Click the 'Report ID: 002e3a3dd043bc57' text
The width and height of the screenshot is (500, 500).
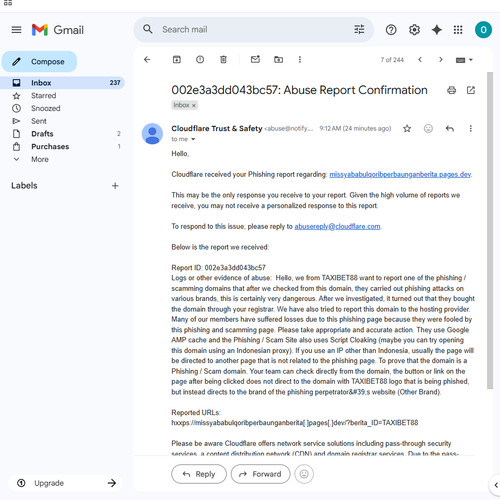click(218, 268)
